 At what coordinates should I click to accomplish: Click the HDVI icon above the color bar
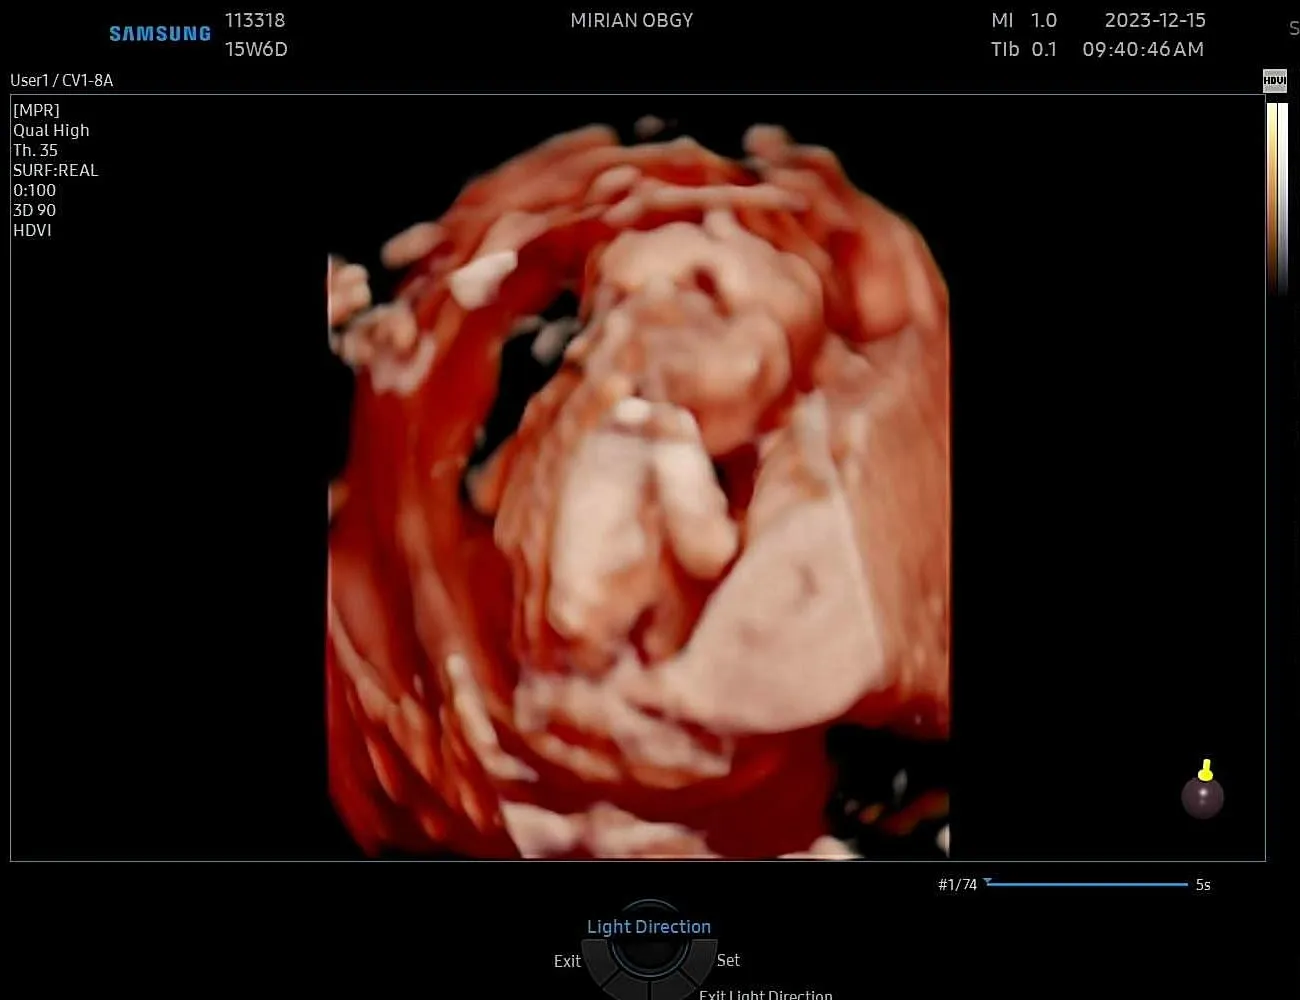1274,81
